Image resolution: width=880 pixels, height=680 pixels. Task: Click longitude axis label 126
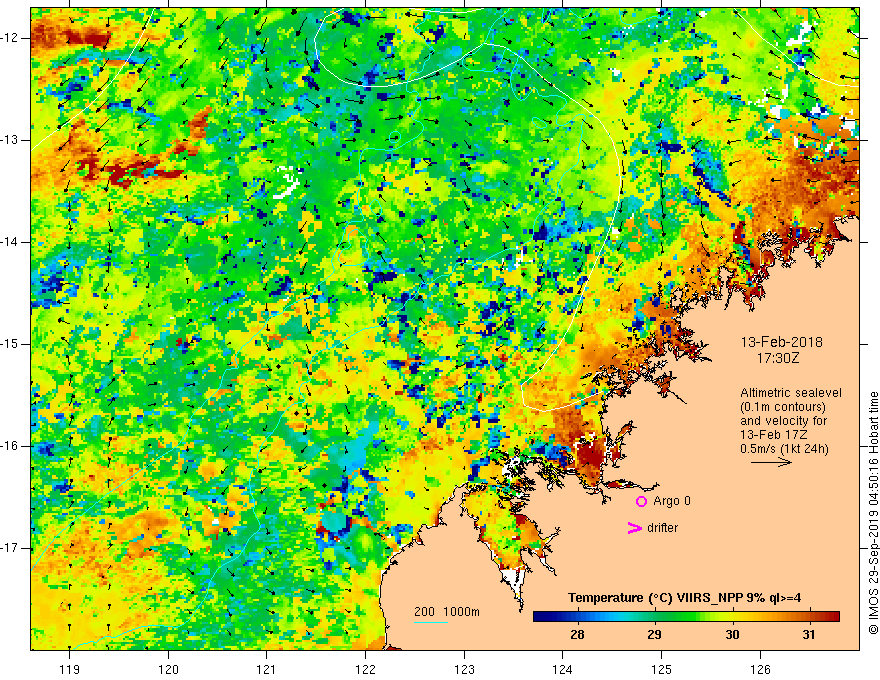click(760, 669)
